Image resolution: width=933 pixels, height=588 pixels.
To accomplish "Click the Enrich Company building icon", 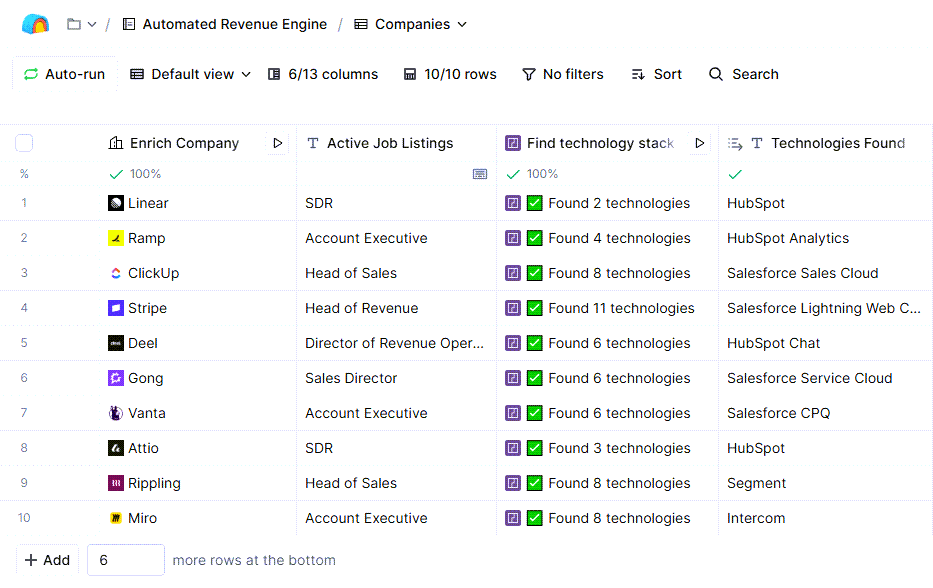I will click(x=116, y=143).
